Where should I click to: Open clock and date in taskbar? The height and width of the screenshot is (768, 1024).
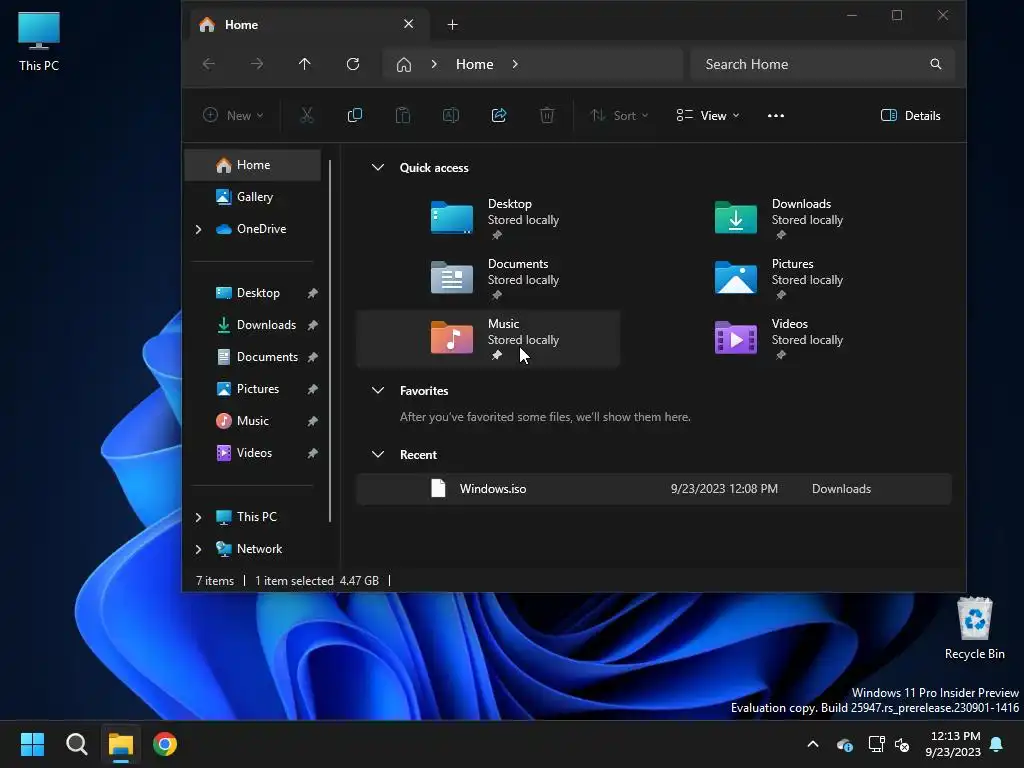pyautogui.click(x=953, y=744)
